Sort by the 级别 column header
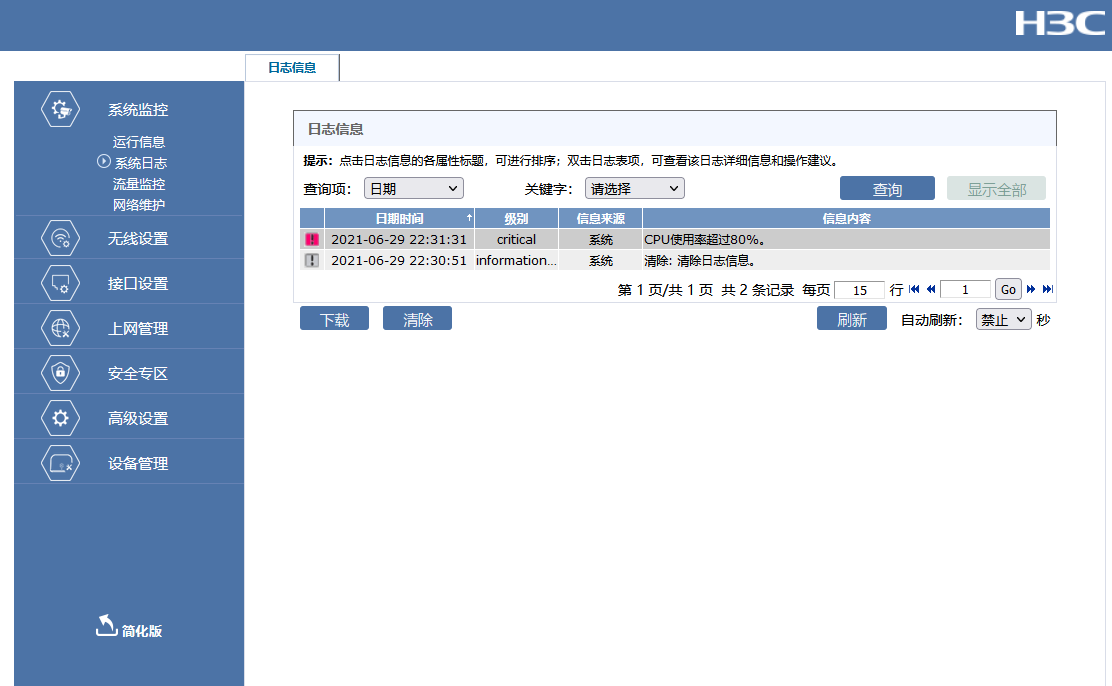 point(516,218)
